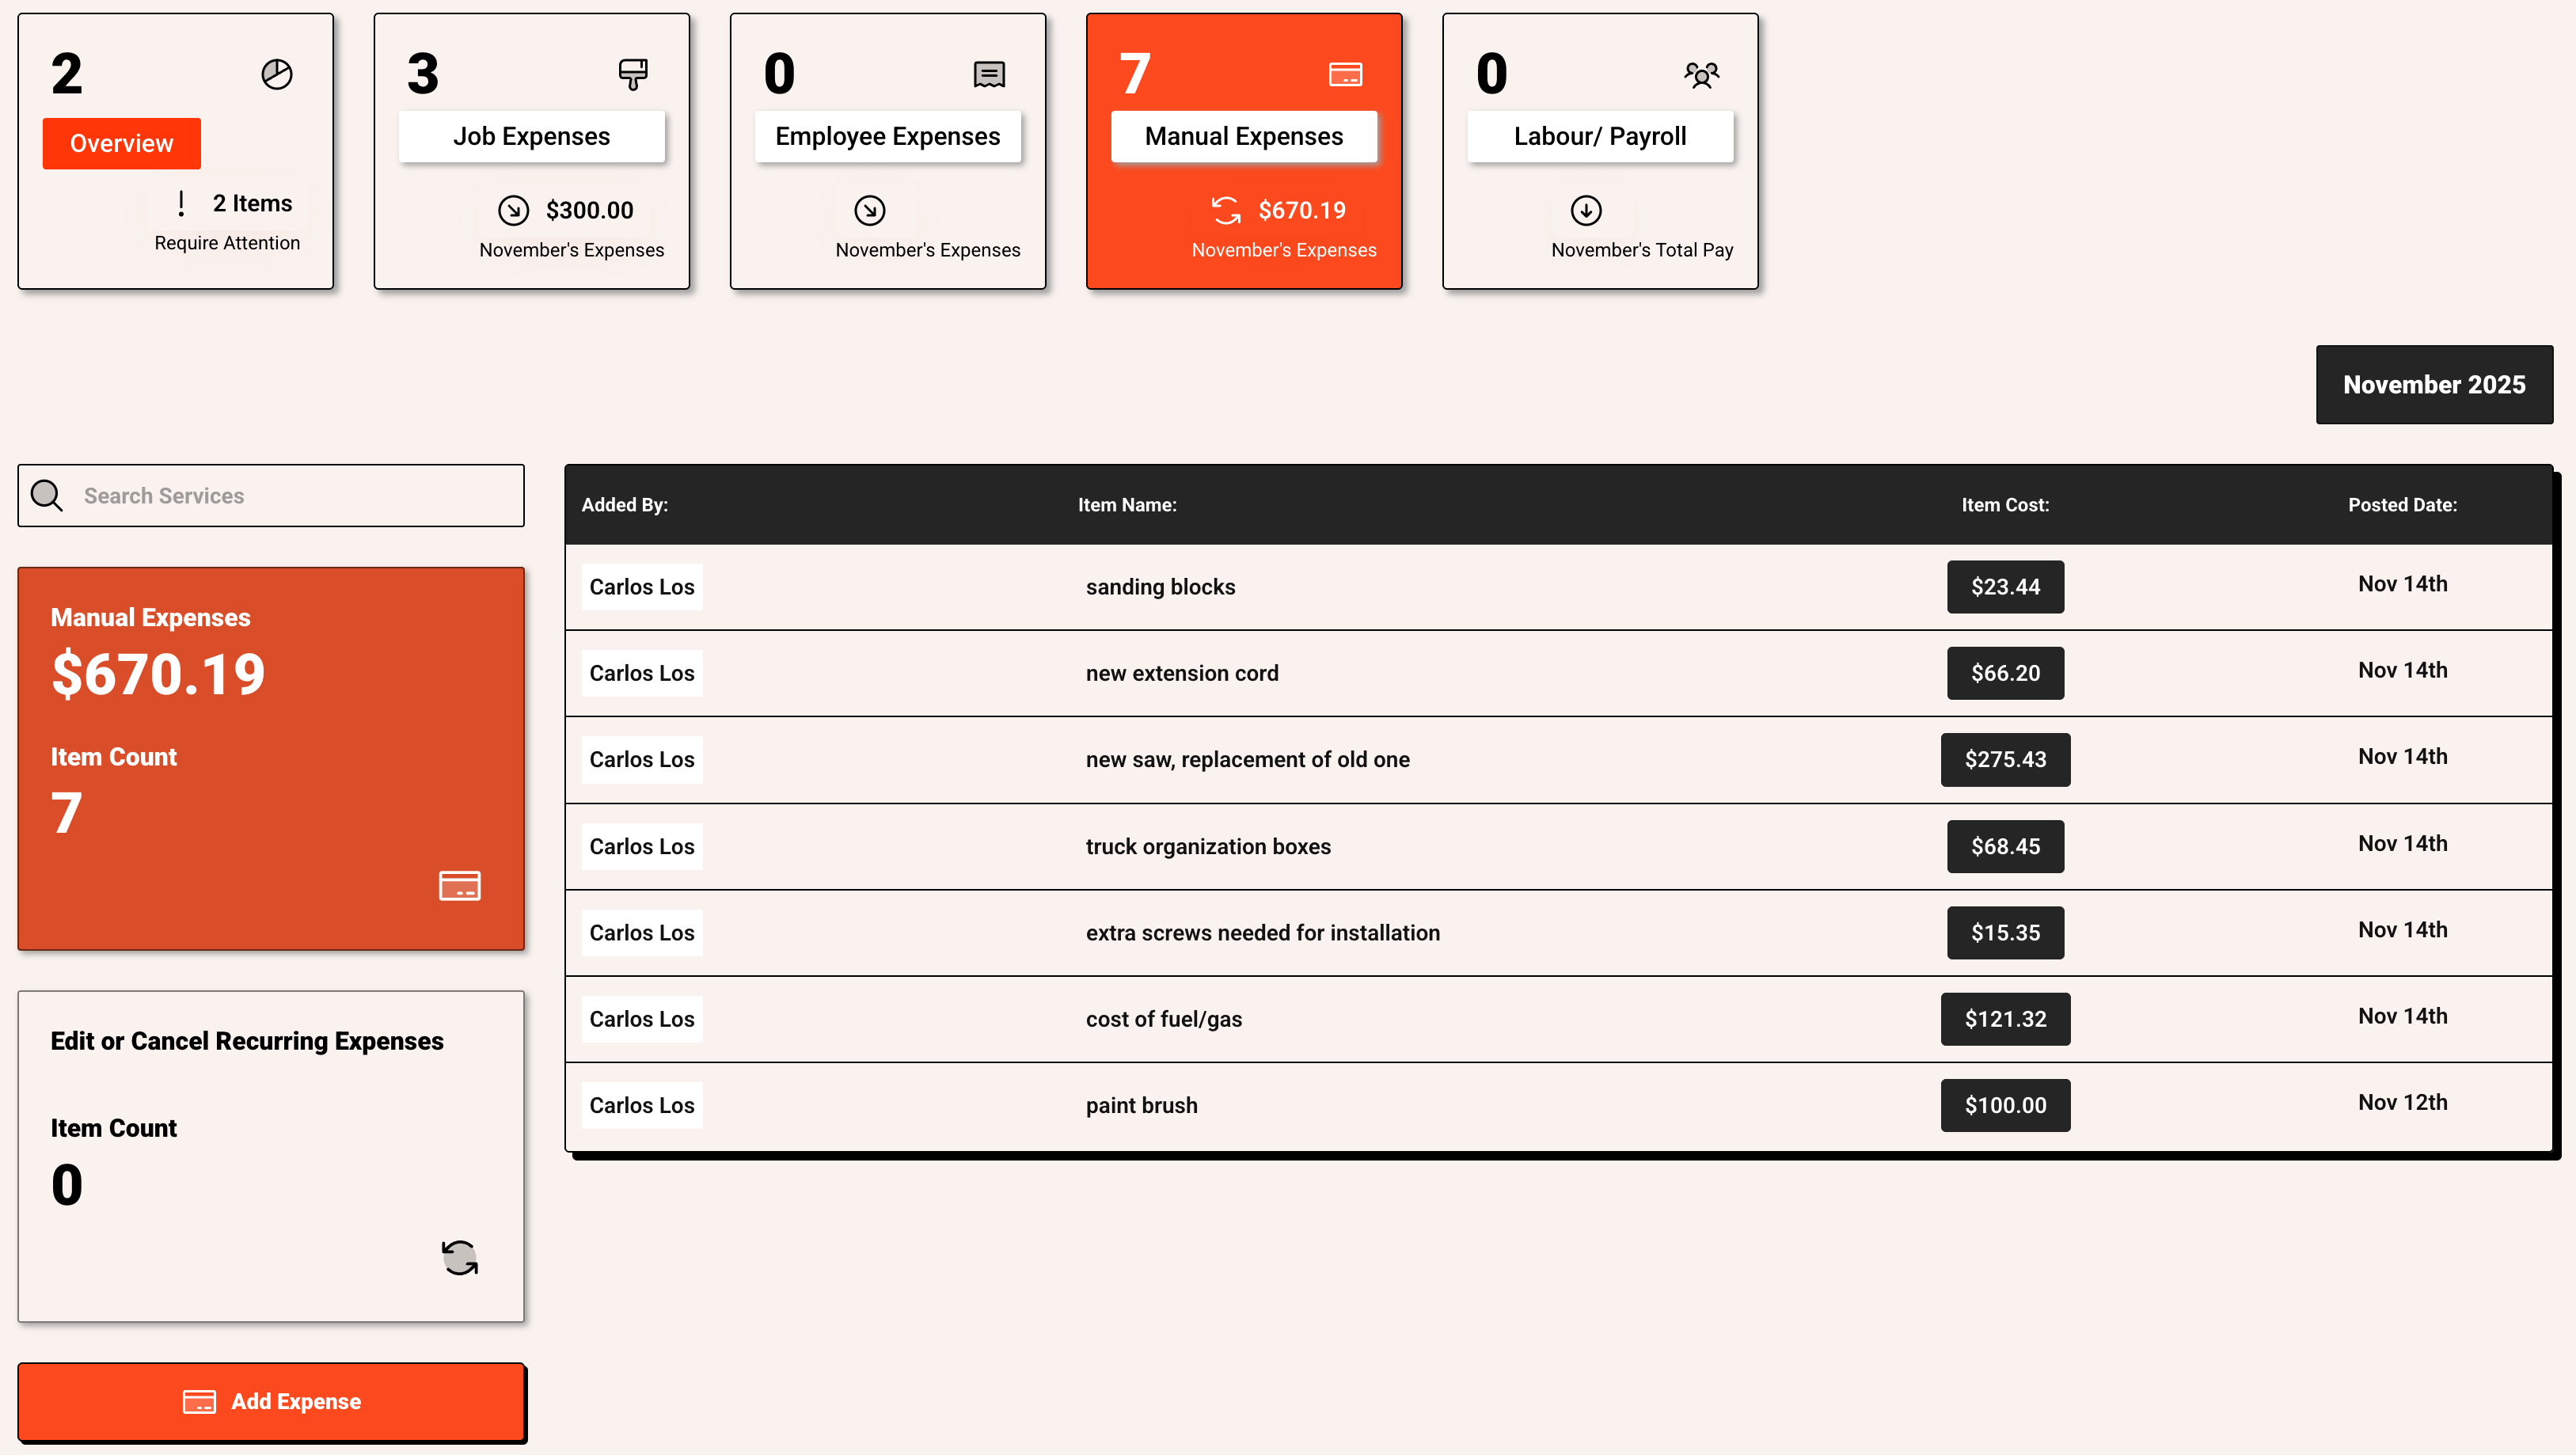Switch to Employee Expenses tab
Screen dimensions: 2576x1455
887,136
